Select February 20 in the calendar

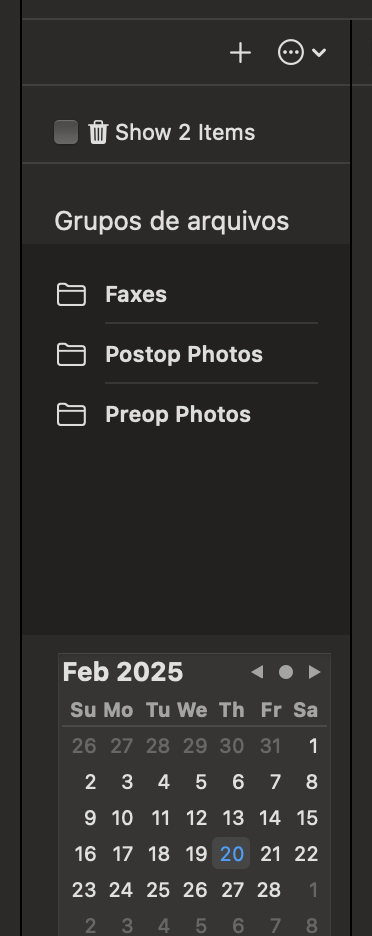coord(232,854)
